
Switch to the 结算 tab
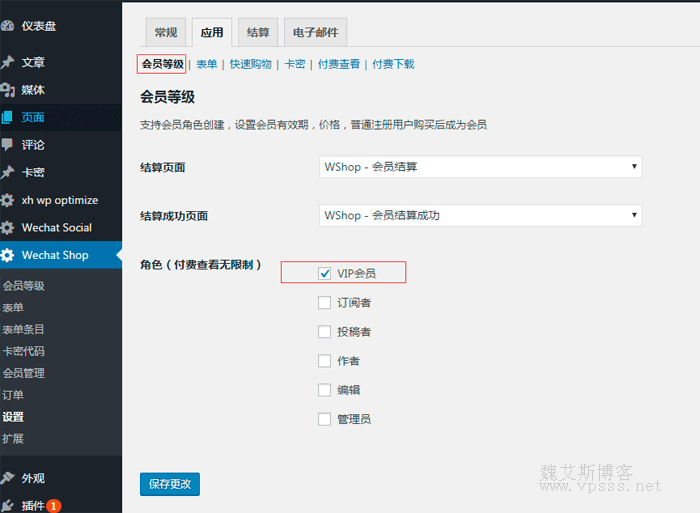pyautogui.click(x=258, y=33)
